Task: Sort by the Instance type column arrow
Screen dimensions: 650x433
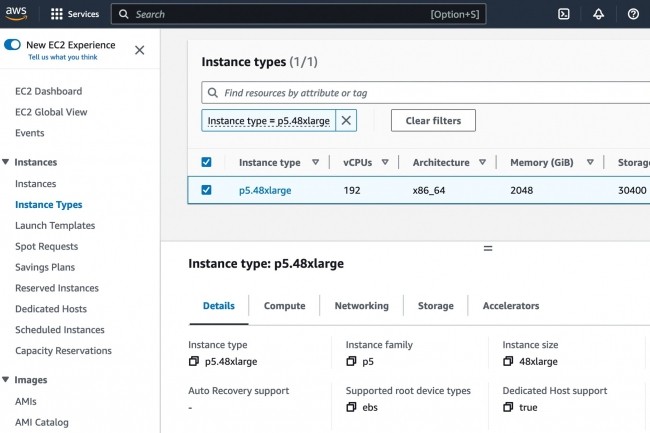Action: pos(315,162)
